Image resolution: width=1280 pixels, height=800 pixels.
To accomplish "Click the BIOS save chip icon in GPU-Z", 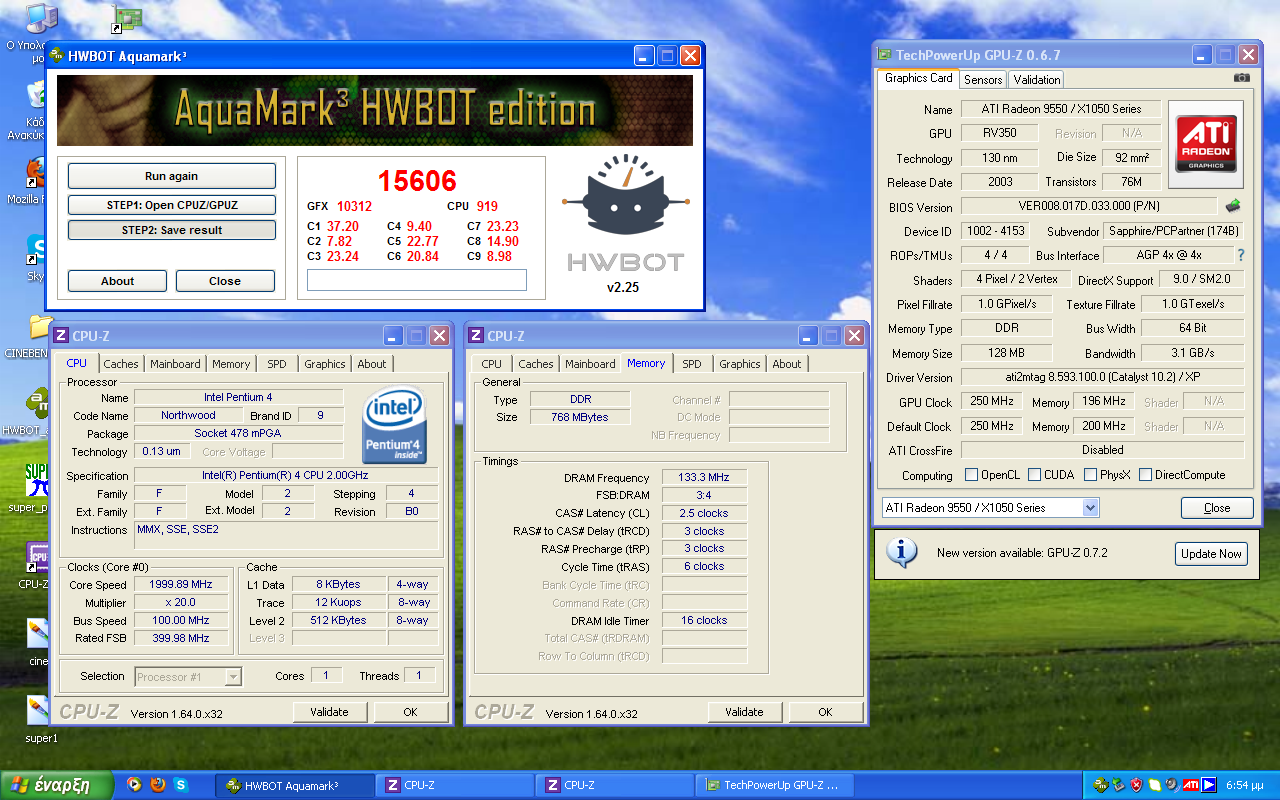I will [1234, 206].
